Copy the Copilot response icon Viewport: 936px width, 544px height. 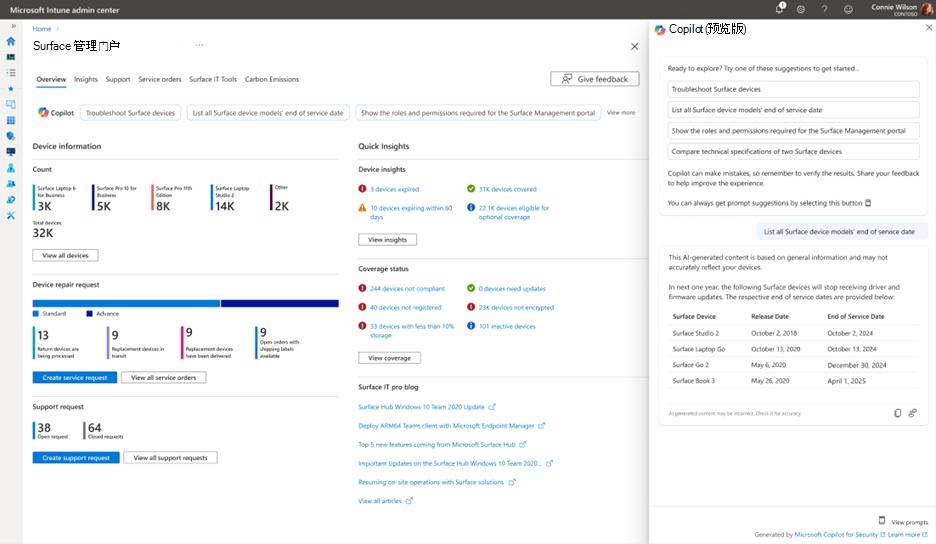point(897,413)
